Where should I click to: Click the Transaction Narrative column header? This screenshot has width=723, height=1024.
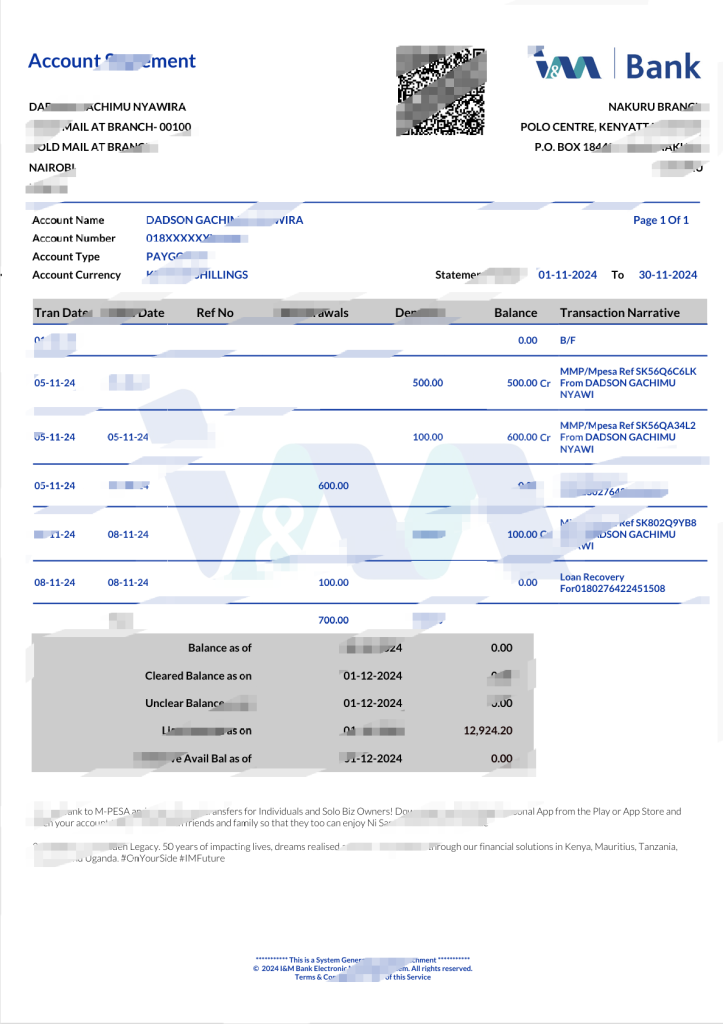[619, 313]
